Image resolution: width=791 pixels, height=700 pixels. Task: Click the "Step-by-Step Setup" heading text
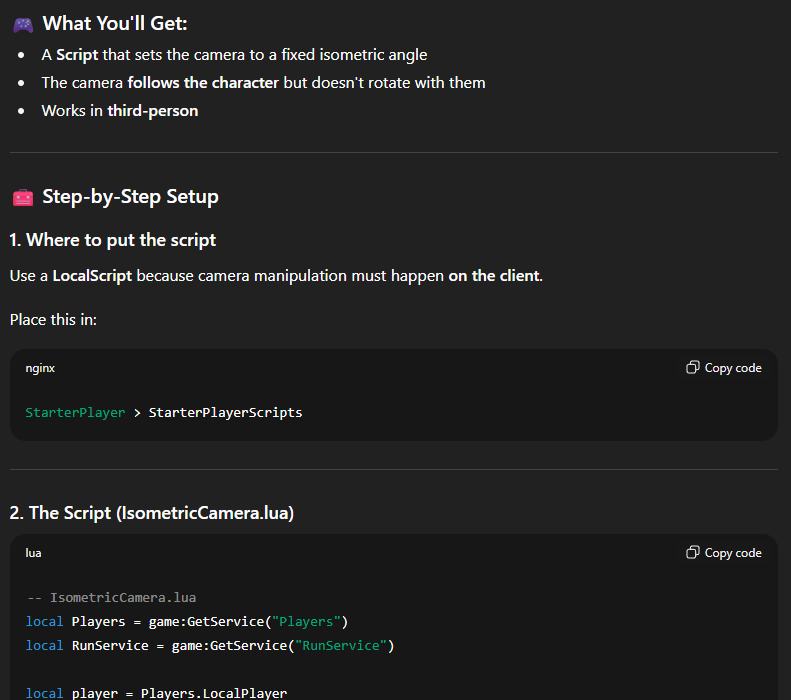pyautogui.click(x=130, y=197)
